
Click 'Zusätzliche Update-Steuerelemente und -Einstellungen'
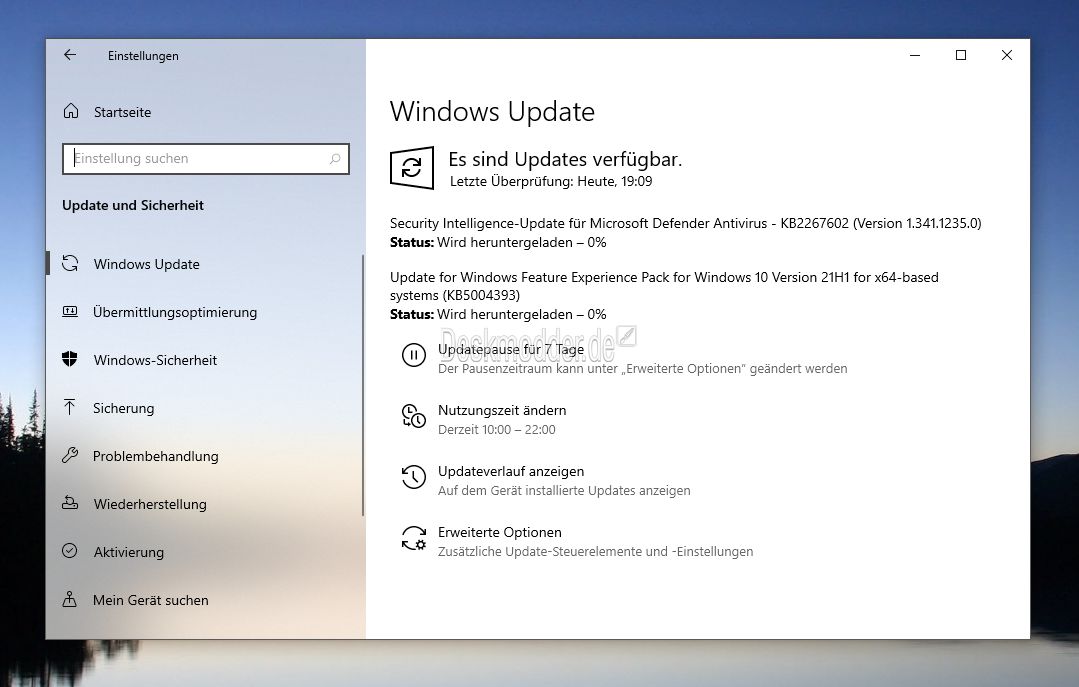[x=596, y=551]
